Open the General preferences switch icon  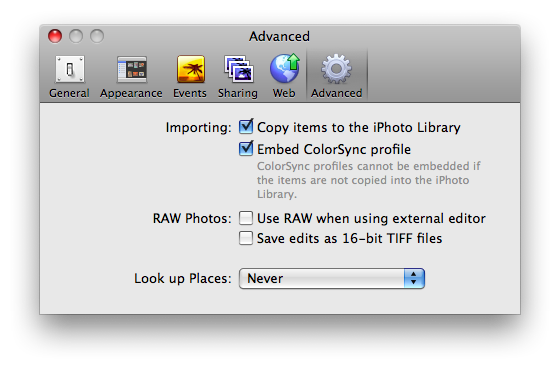click(70, 69)
